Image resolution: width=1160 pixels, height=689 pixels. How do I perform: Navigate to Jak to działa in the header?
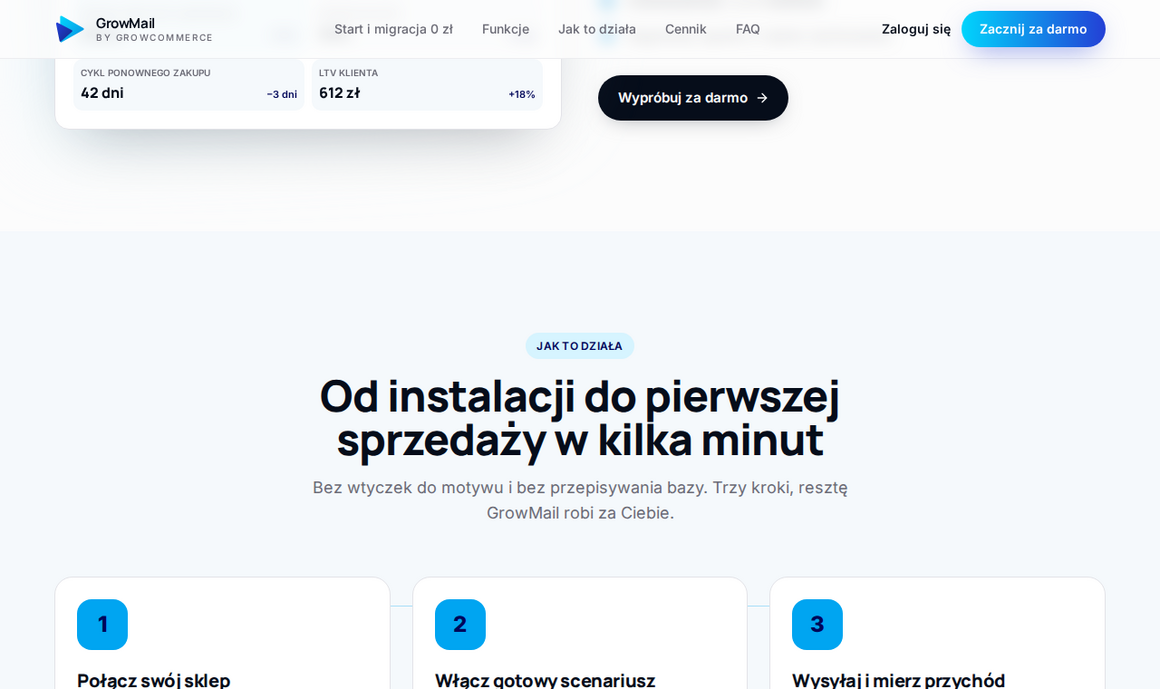pyautogui.click(x=597, y=29)
